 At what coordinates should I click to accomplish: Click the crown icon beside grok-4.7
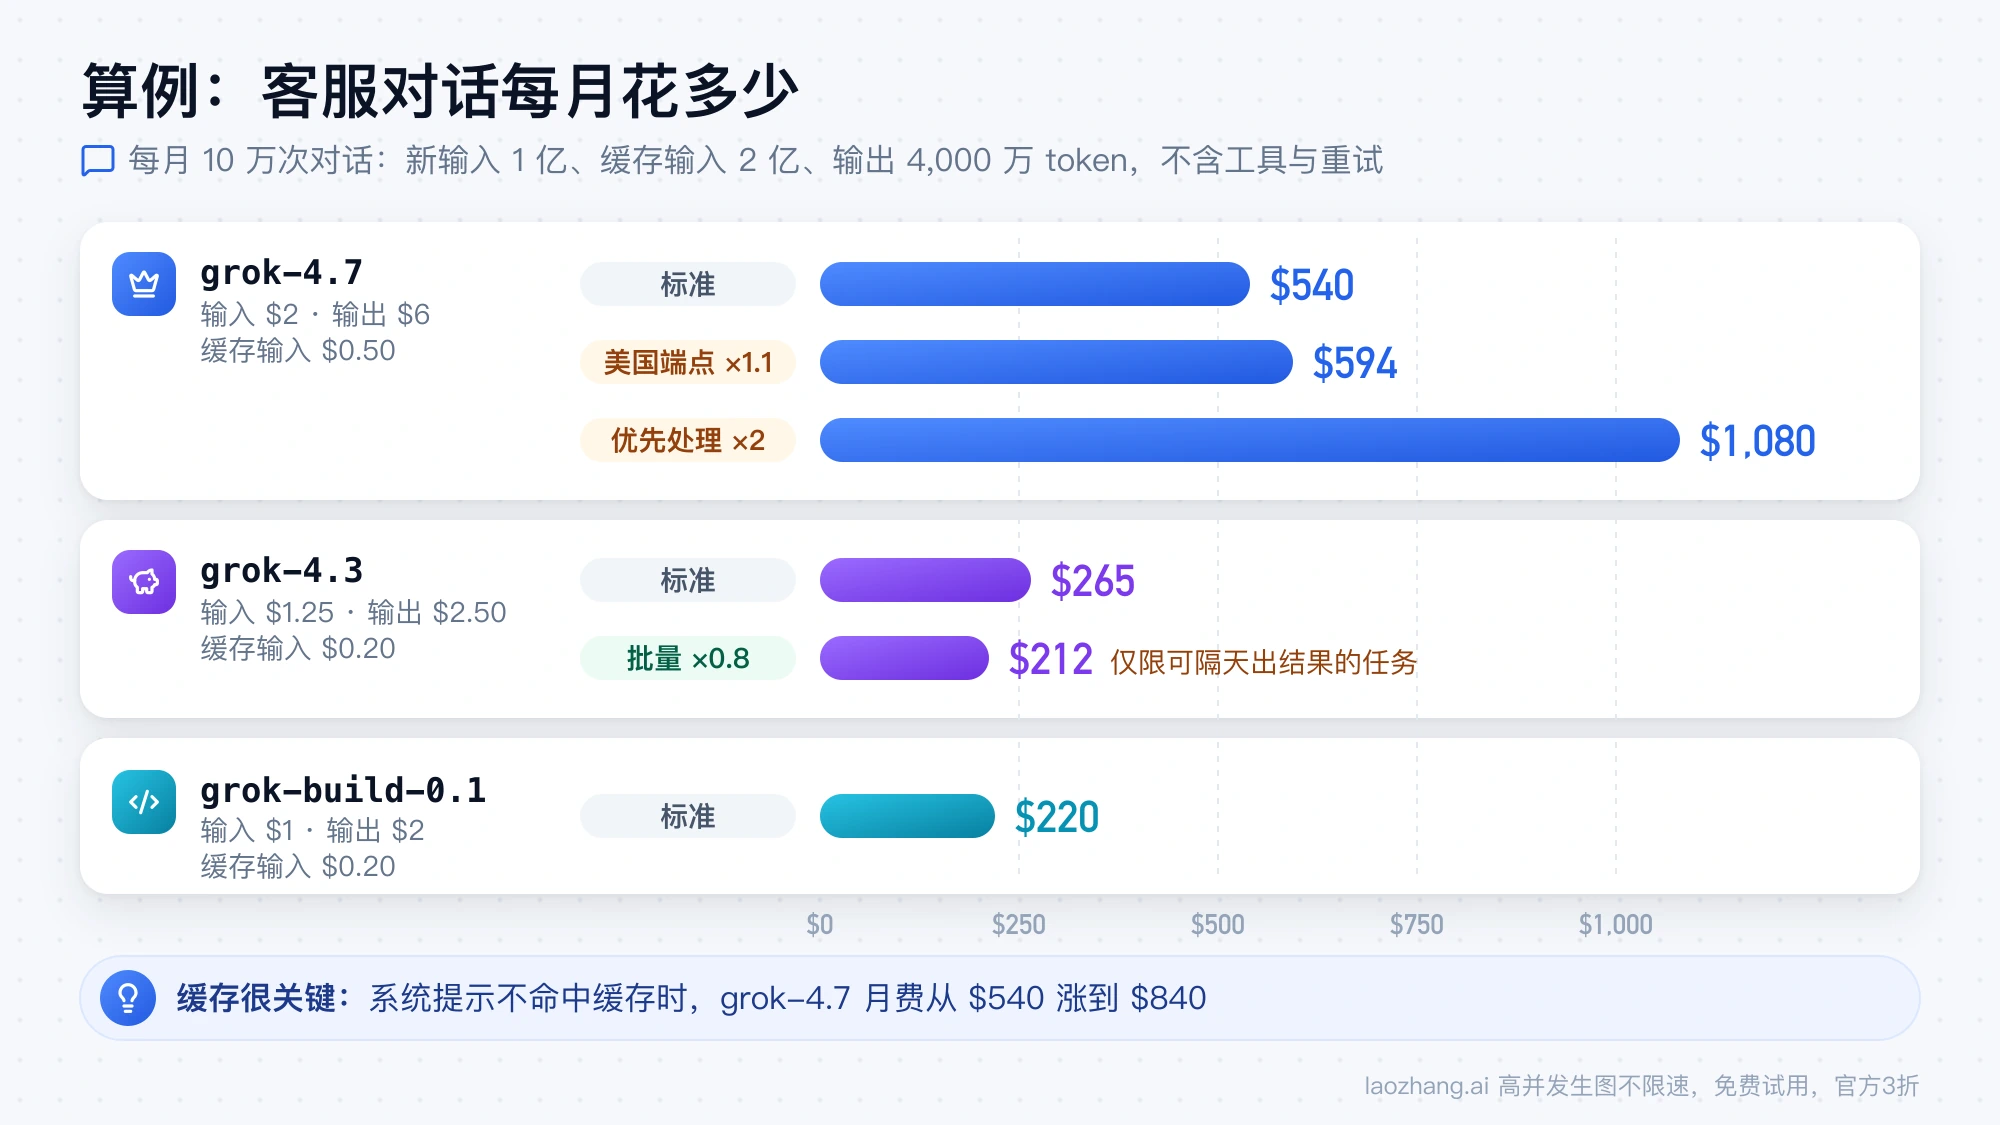point(144,284)
